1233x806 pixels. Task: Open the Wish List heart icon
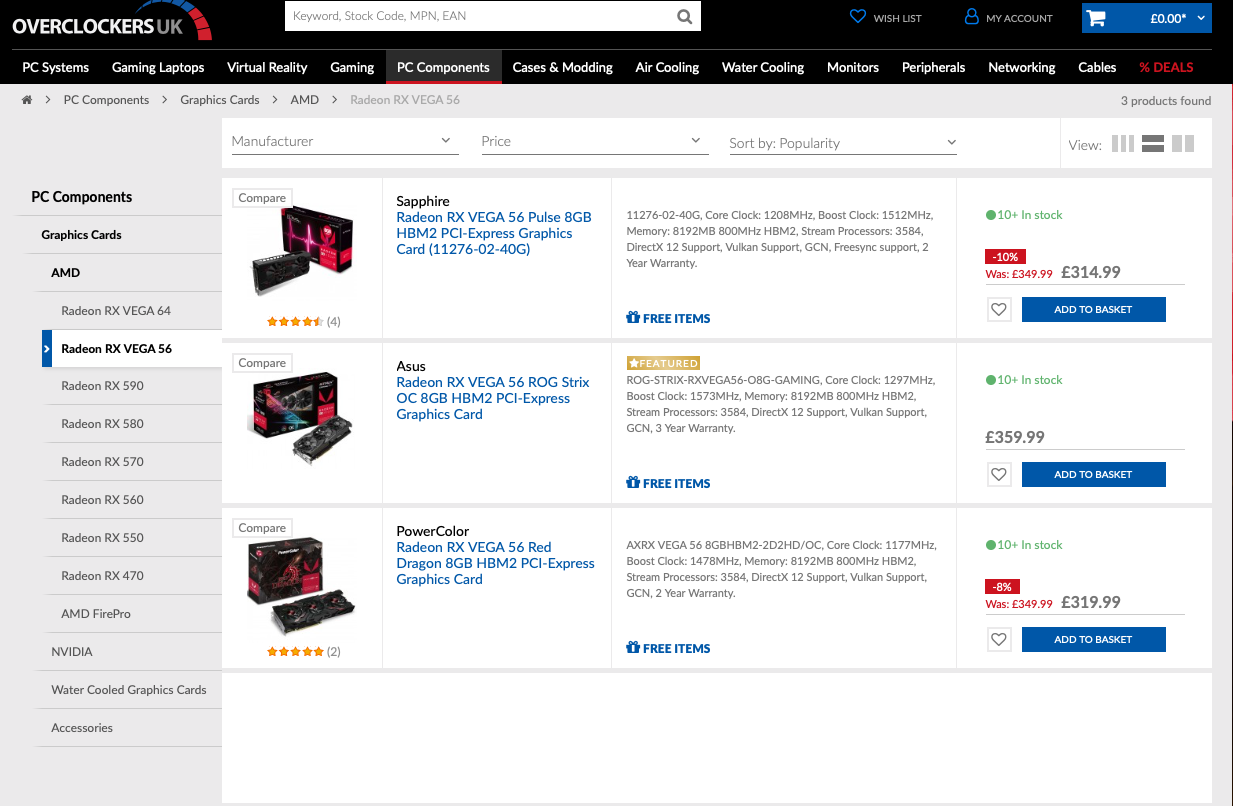[857, 17]
